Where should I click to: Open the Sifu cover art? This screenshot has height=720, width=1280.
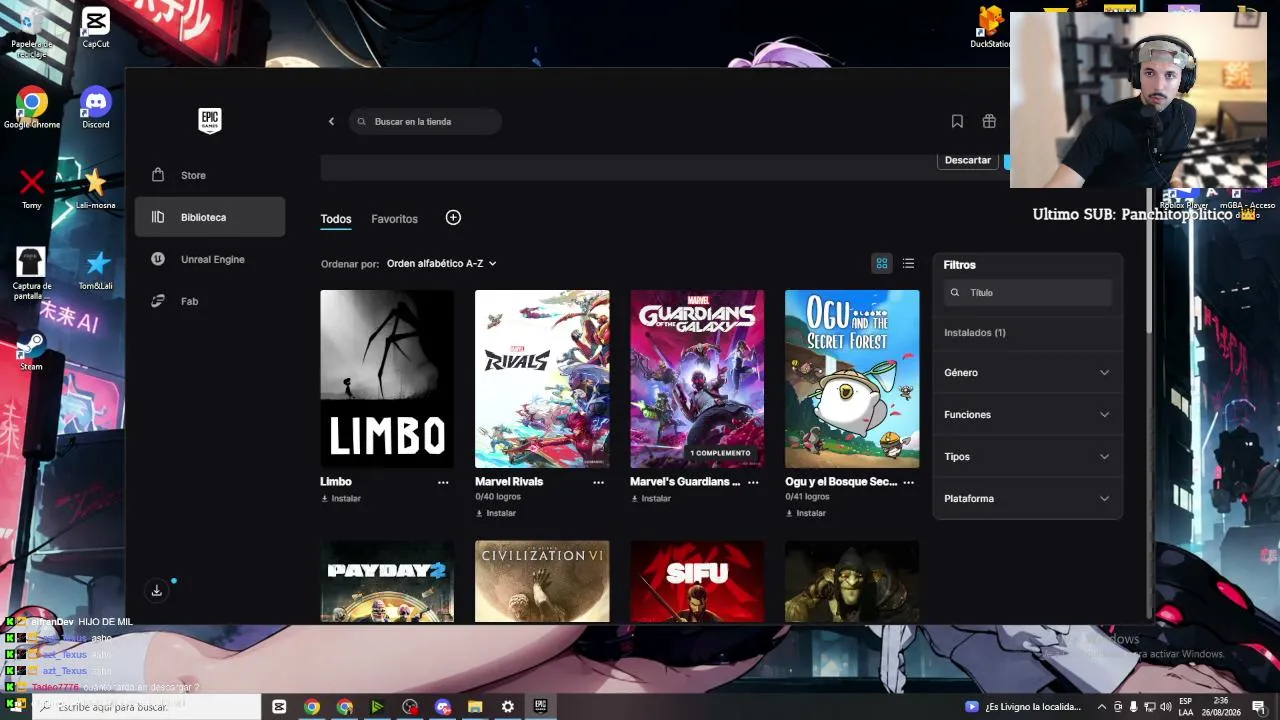point(697,581)
